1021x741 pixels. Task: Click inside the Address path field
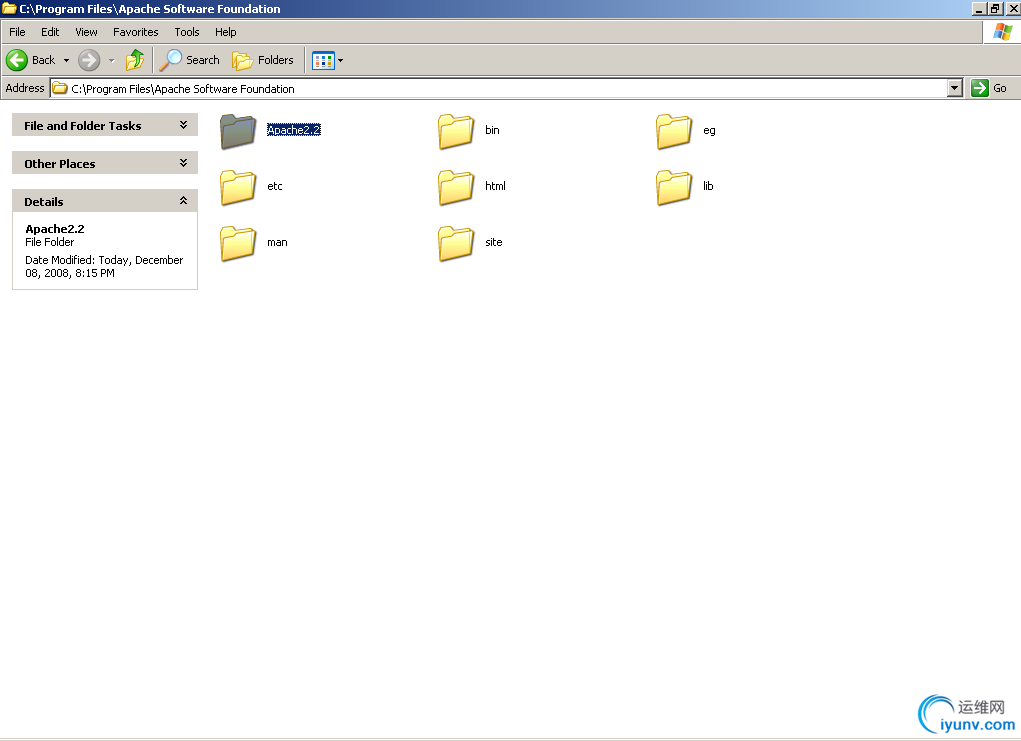[x=500, y=89]
